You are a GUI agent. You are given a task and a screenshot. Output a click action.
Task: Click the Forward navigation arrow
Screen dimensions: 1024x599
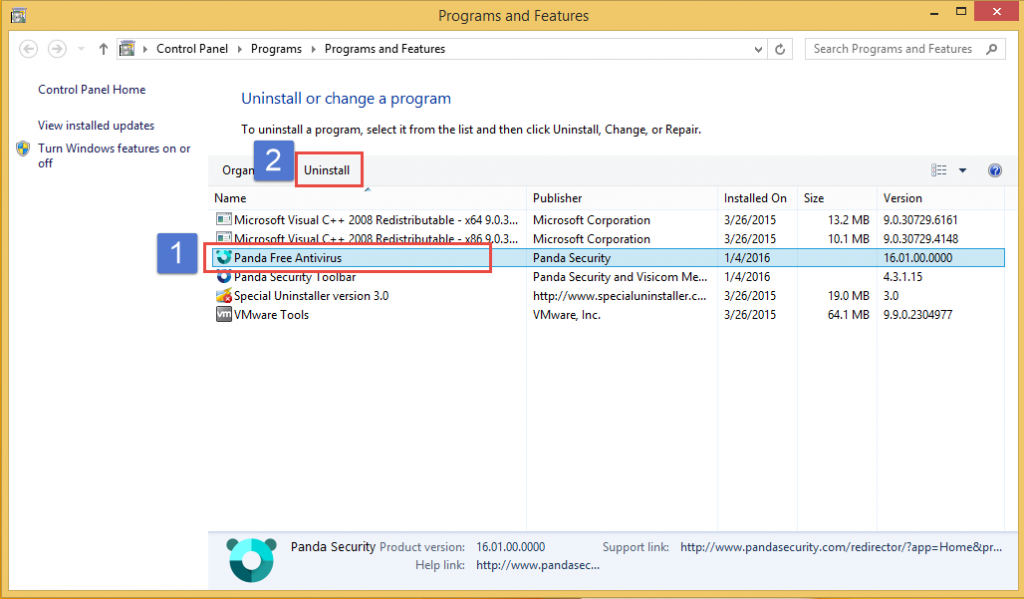(x=57, y=49)
